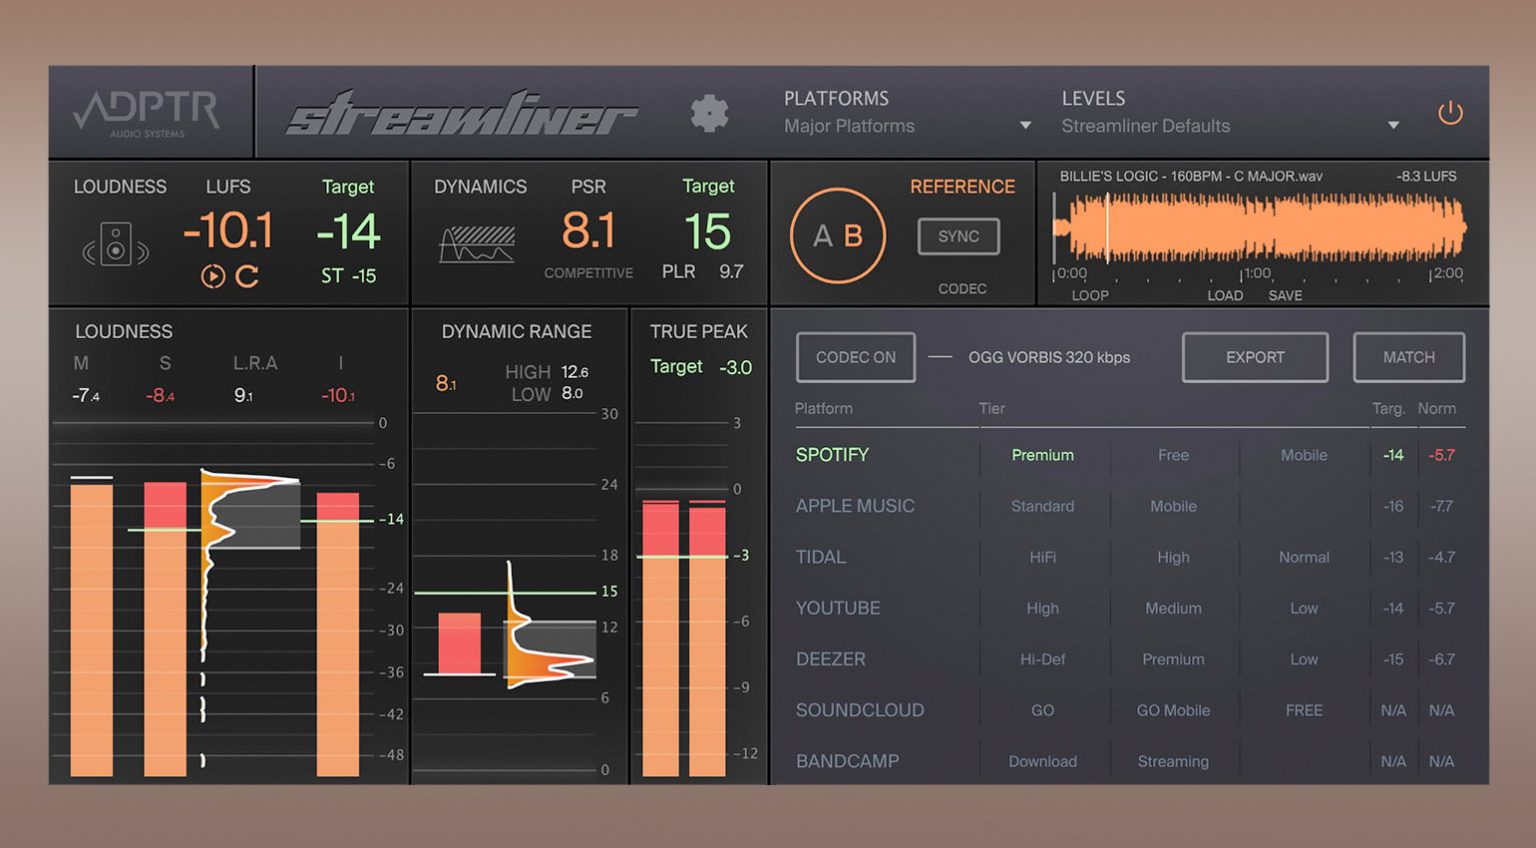Click dynamic range HIGH 12.6 value
The image size is (1536, 848).
pyautogui.click(x=574, y=372)
